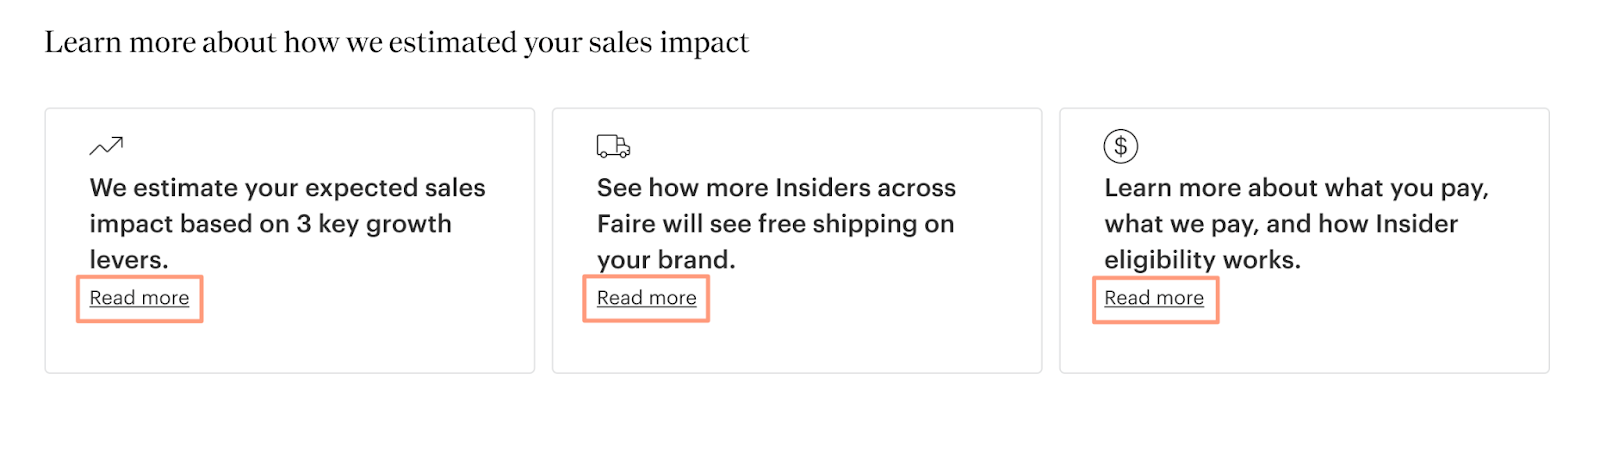Click 'See how more Insiders across' text
The image size is (1600, 463).
[776, 188]
